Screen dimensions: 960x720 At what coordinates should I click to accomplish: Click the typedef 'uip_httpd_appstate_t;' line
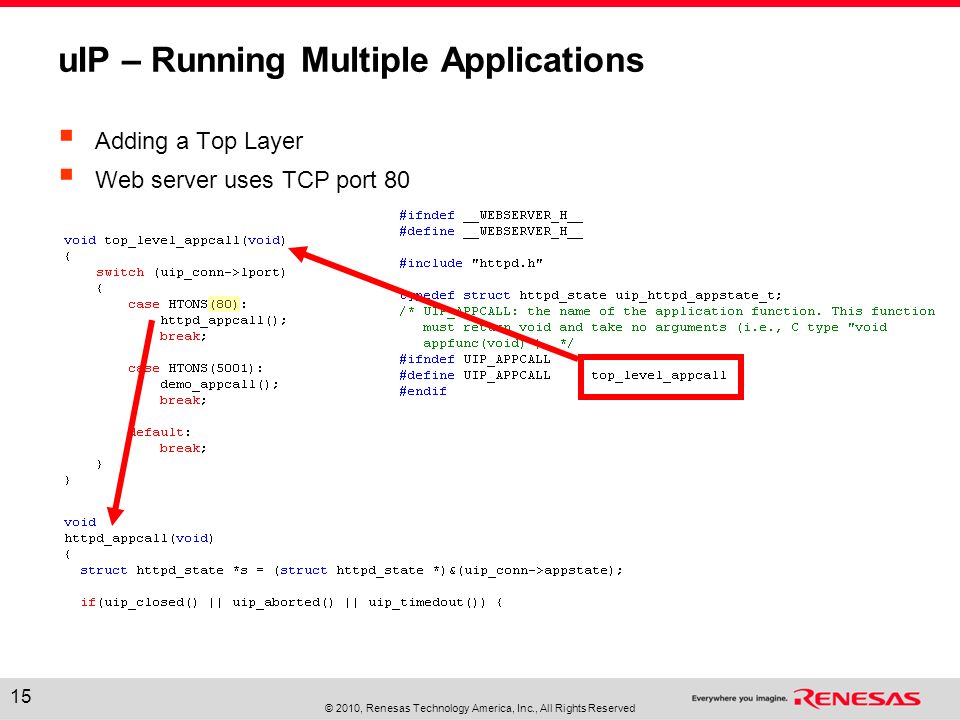click(590, 295)
